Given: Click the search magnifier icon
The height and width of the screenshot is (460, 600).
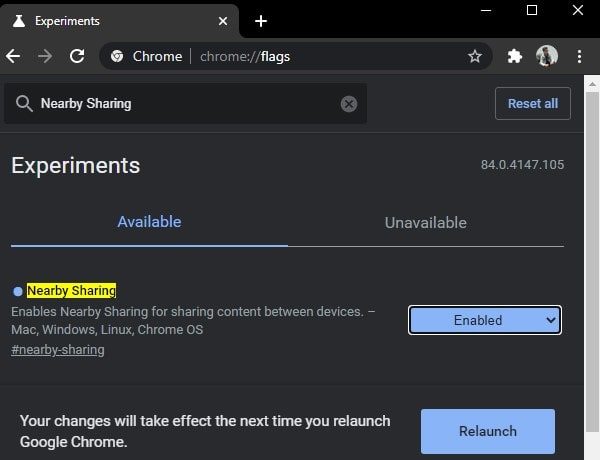Looking at the screenshot, I should click(24, 104).
